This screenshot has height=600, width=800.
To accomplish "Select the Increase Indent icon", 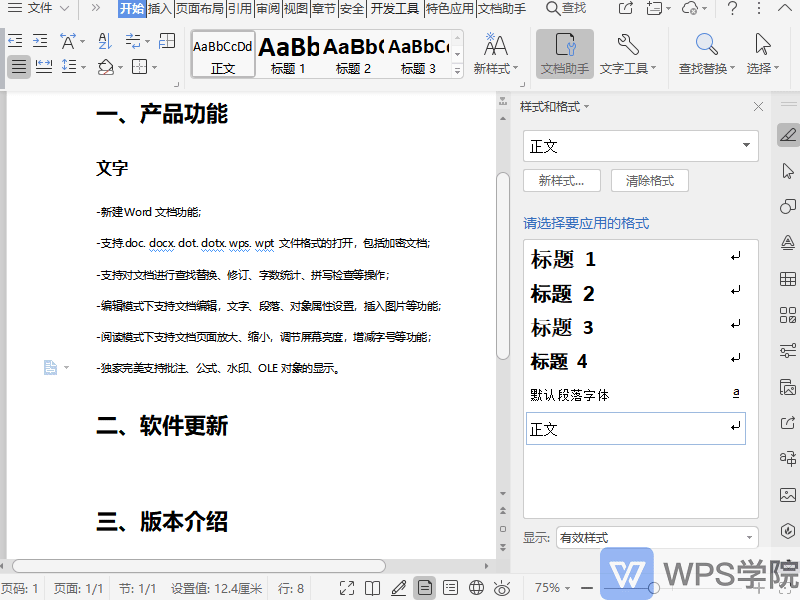I will 40,40.
